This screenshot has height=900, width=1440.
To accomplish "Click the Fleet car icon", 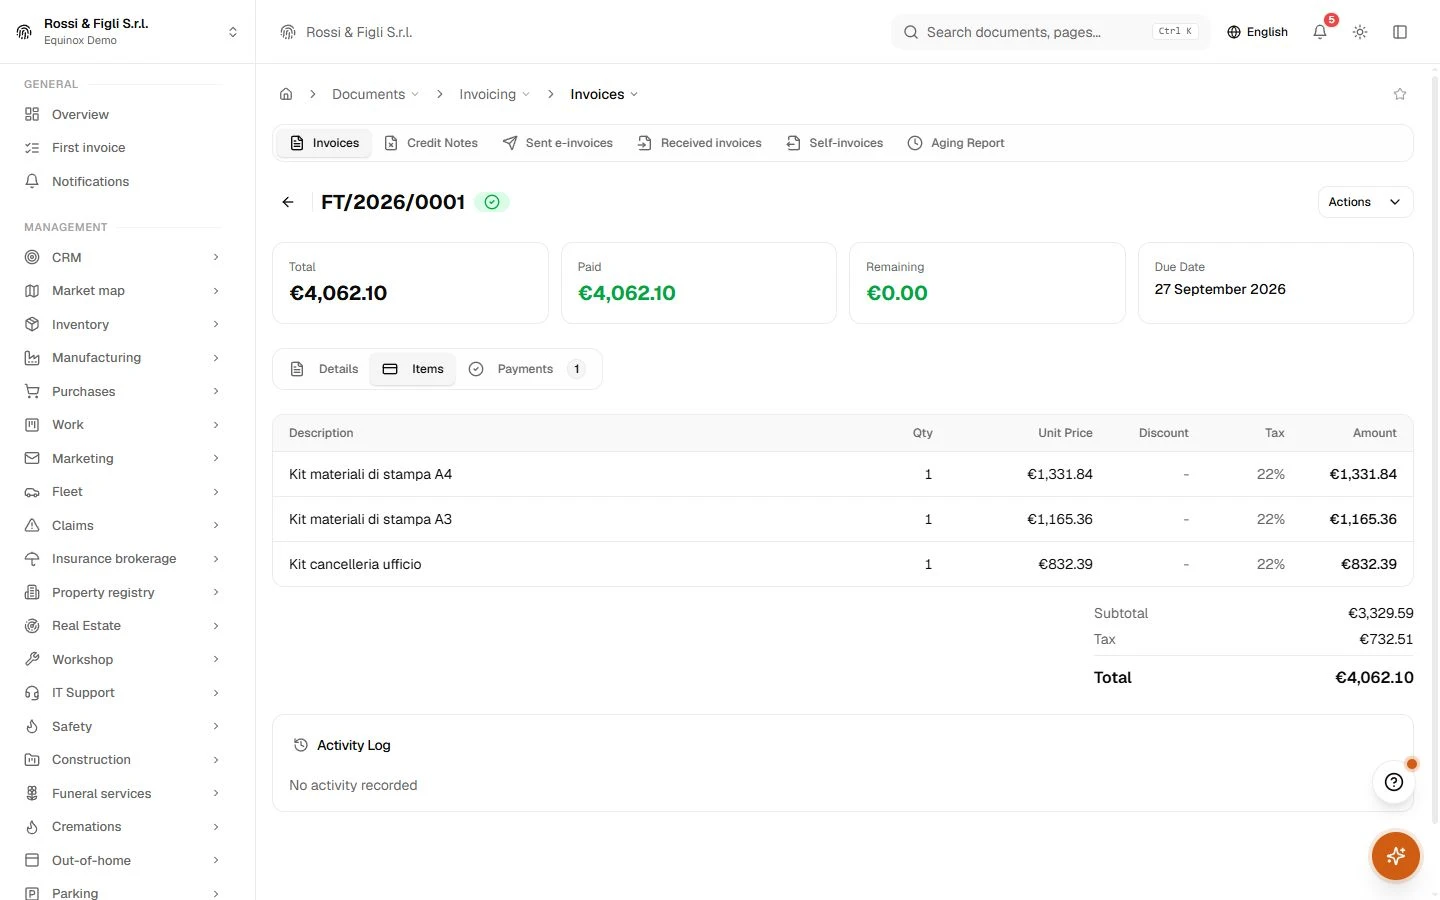I will tap(32, 492).
